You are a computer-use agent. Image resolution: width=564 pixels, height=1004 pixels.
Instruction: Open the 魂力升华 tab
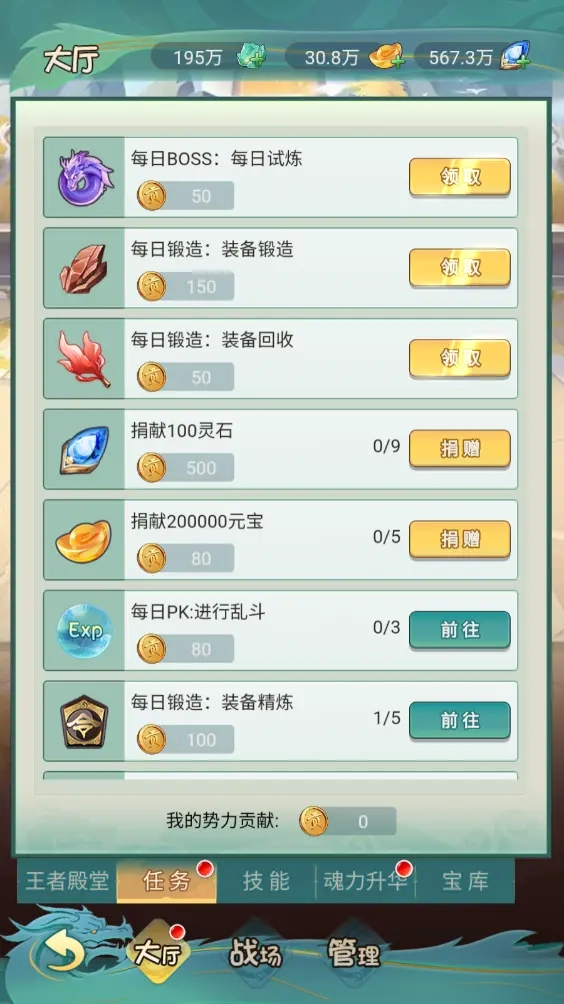[366, 882]
